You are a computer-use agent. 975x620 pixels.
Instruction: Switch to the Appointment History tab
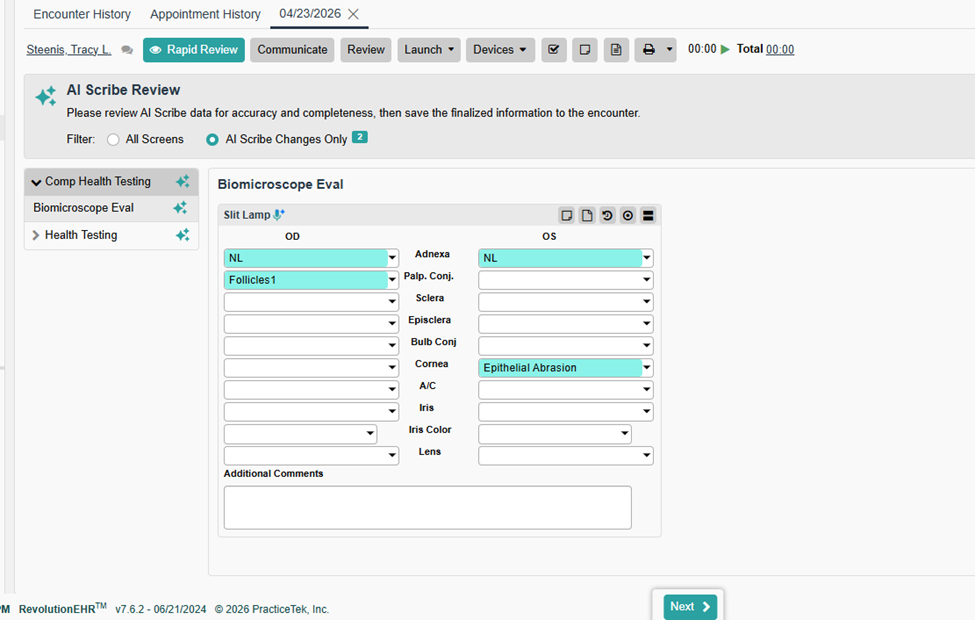click(205, 15)
